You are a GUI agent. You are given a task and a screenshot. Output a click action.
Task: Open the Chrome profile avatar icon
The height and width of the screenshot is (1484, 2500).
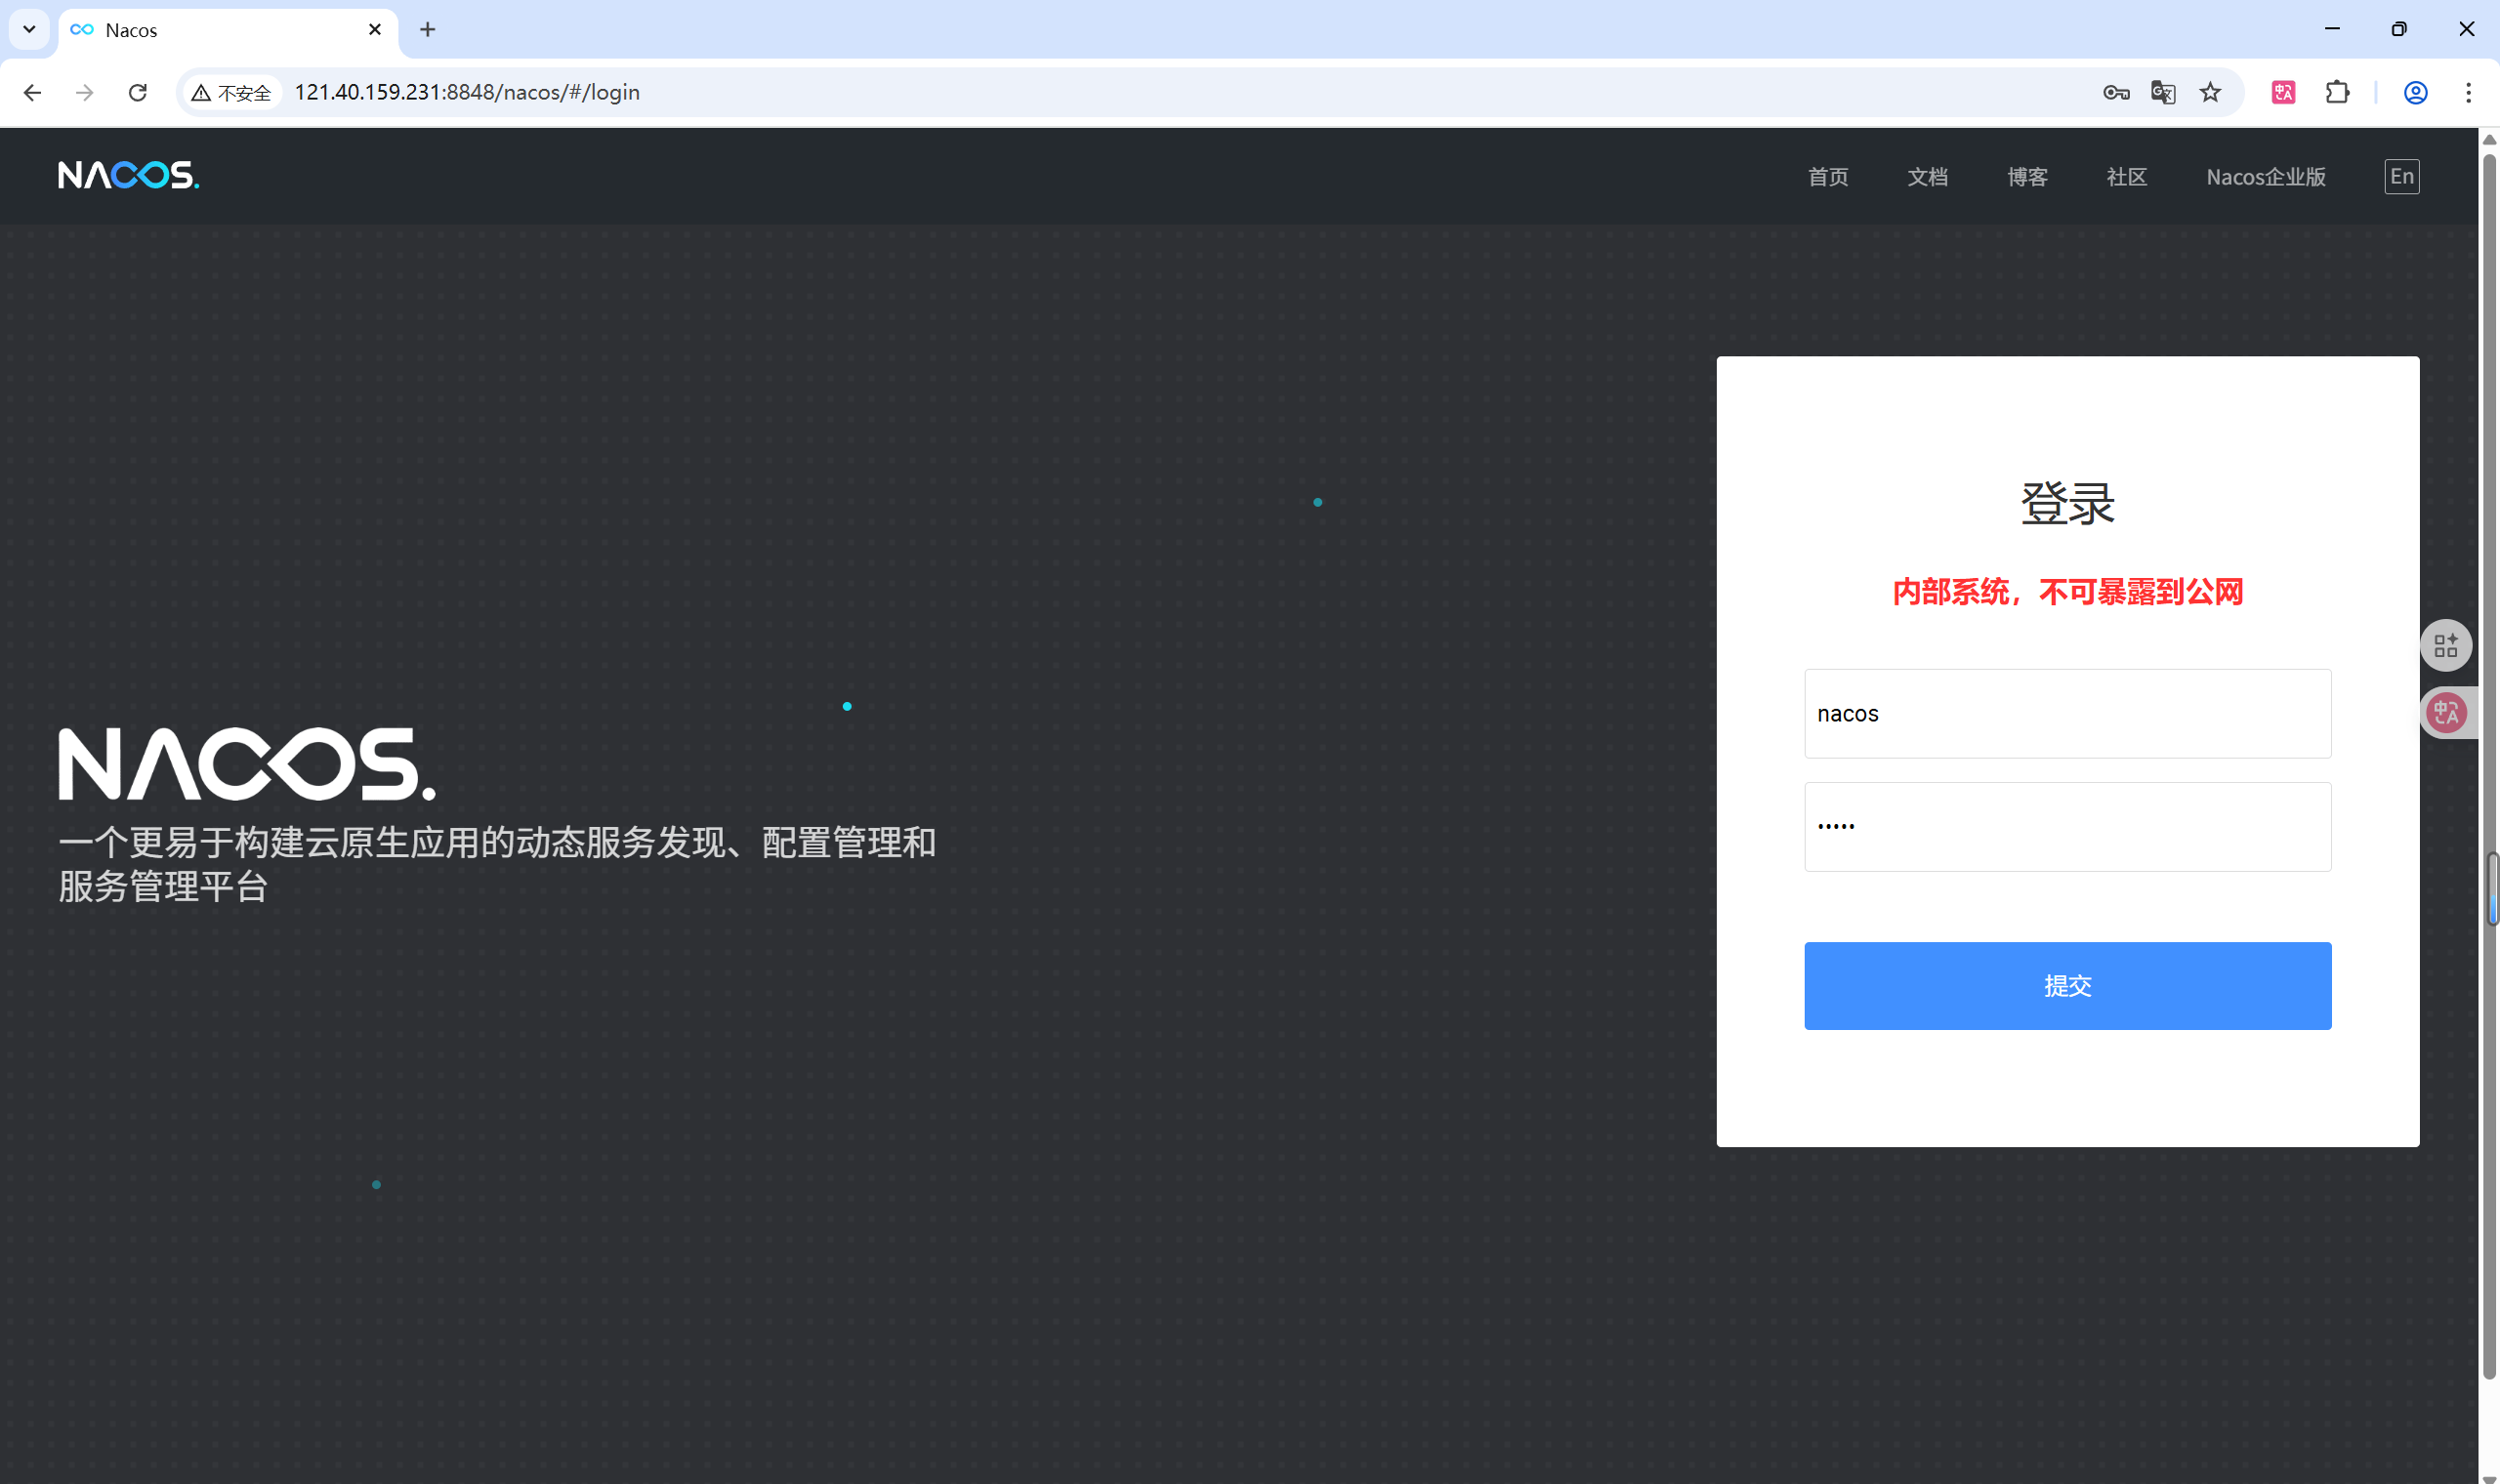click(2415, 93)
